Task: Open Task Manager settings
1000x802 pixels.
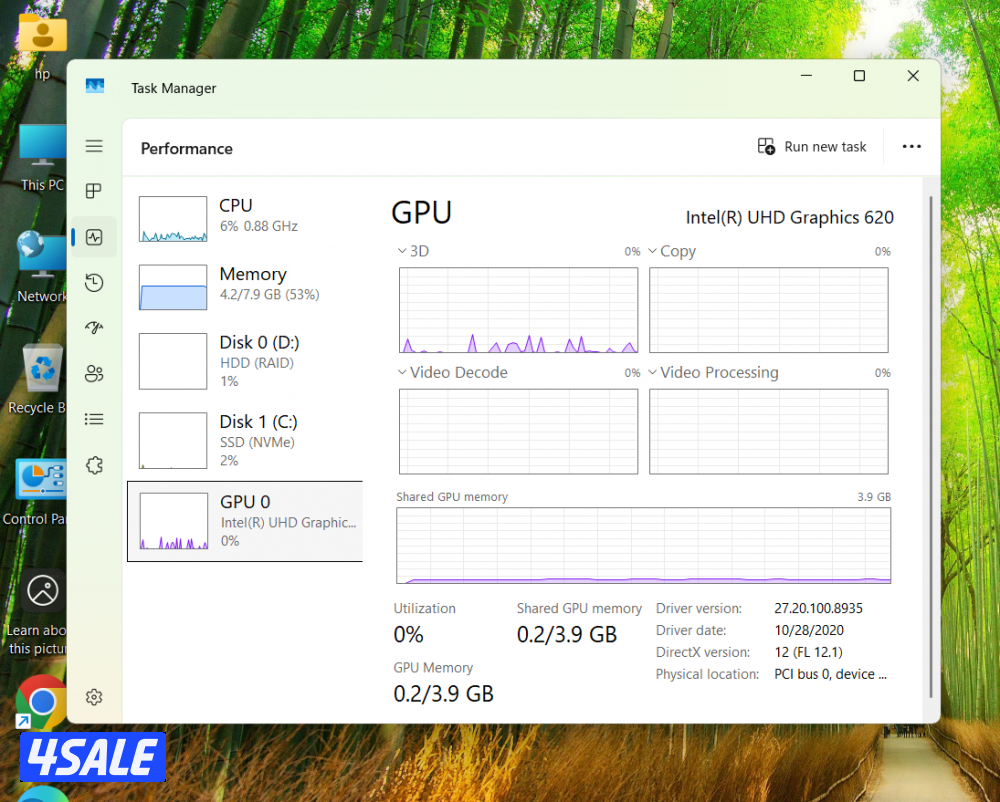Action: pos(94,697)
